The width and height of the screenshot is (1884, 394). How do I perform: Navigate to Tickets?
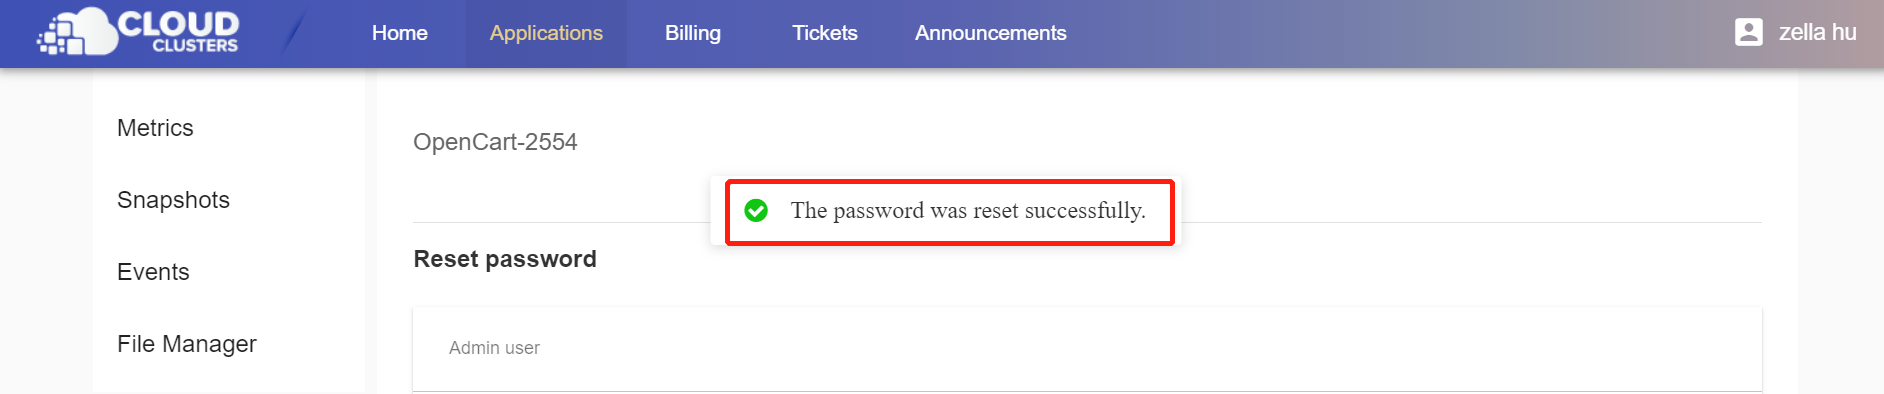[x=824, y=33]
